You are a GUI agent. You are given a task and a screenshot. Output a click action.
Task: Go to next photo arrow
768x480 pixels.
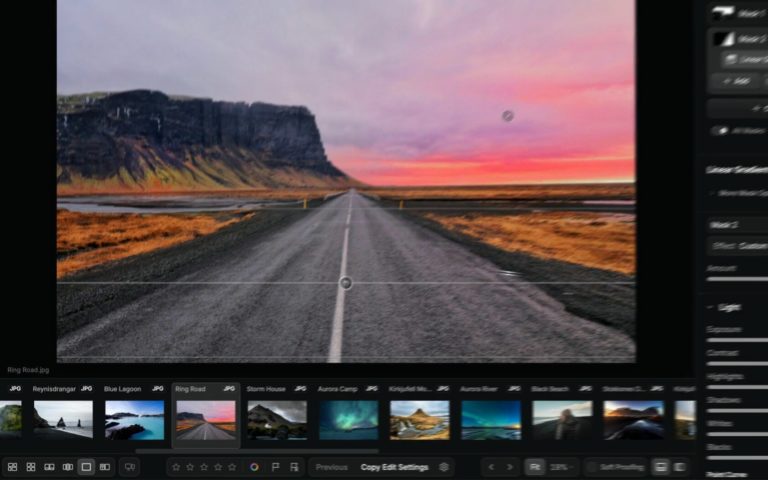point(509,467)
